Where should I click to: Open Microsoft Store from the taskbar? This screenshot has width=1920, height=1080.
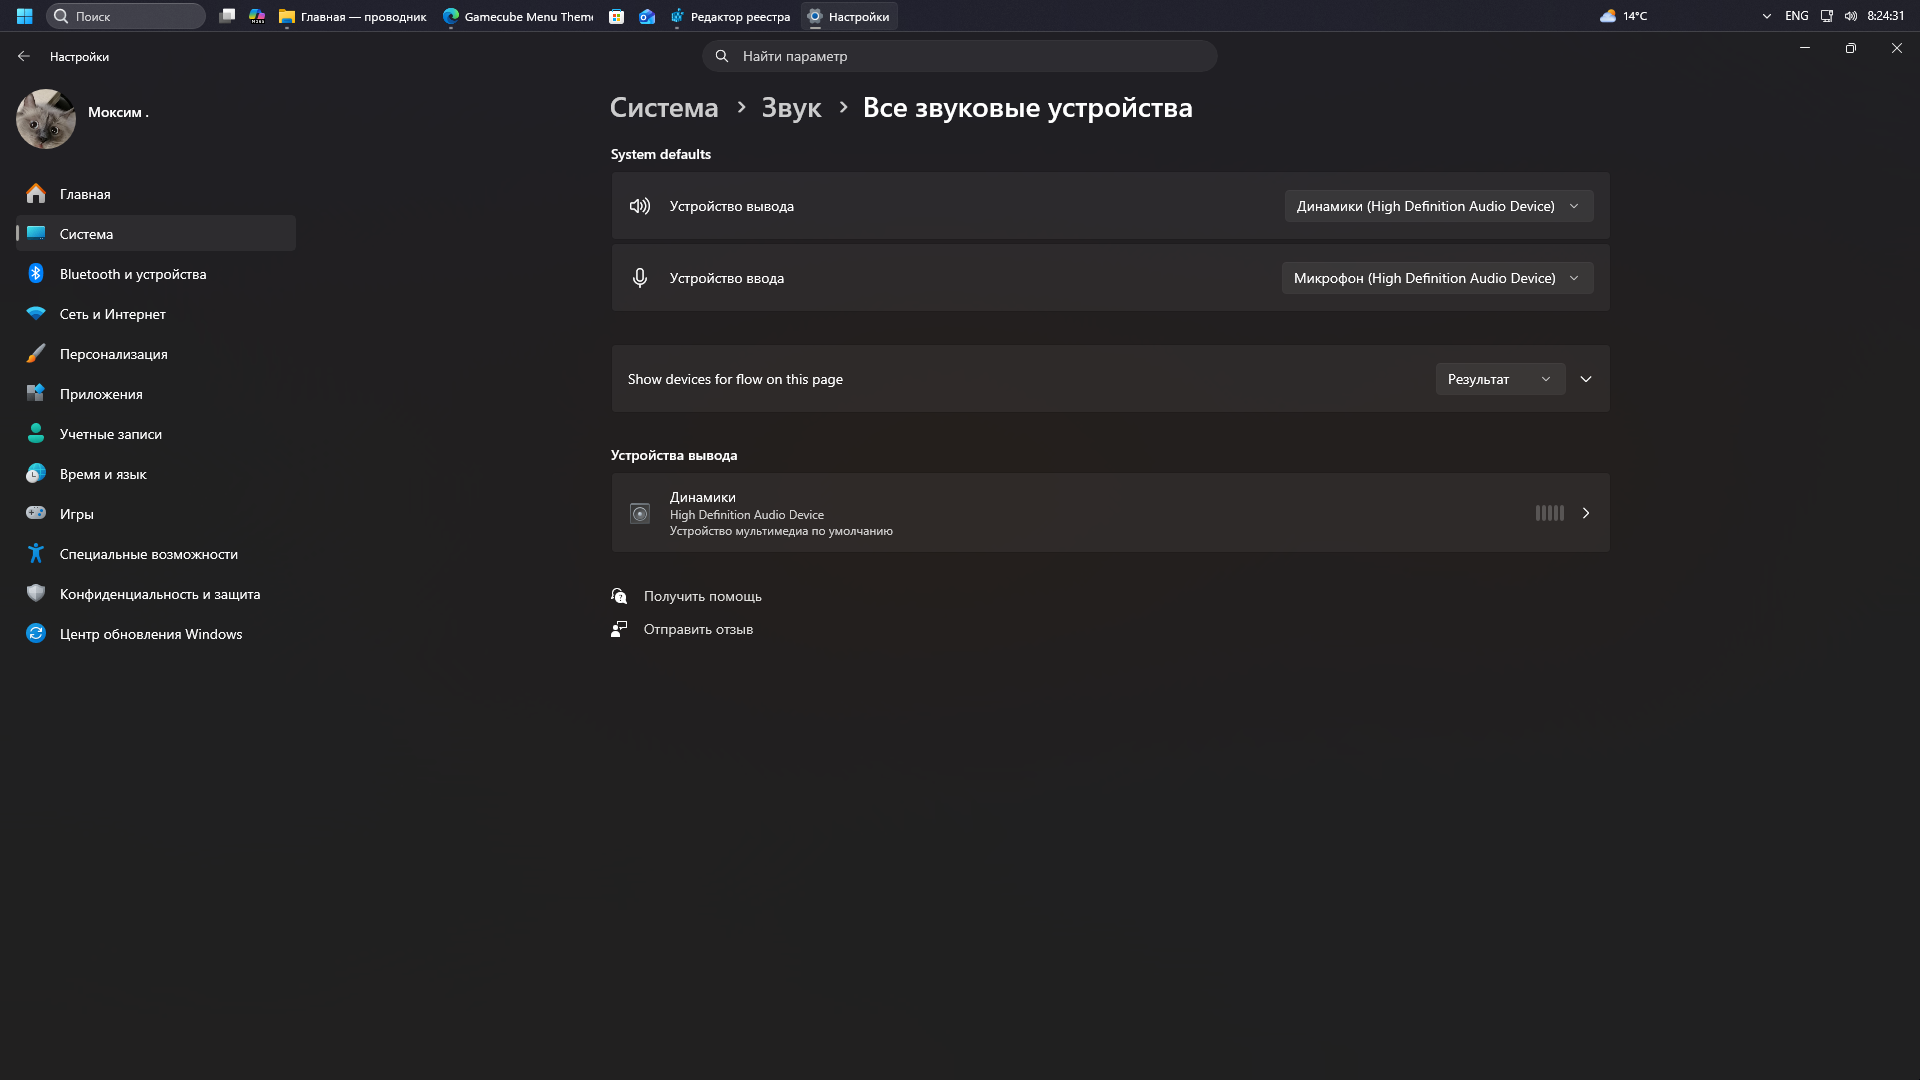617,16
